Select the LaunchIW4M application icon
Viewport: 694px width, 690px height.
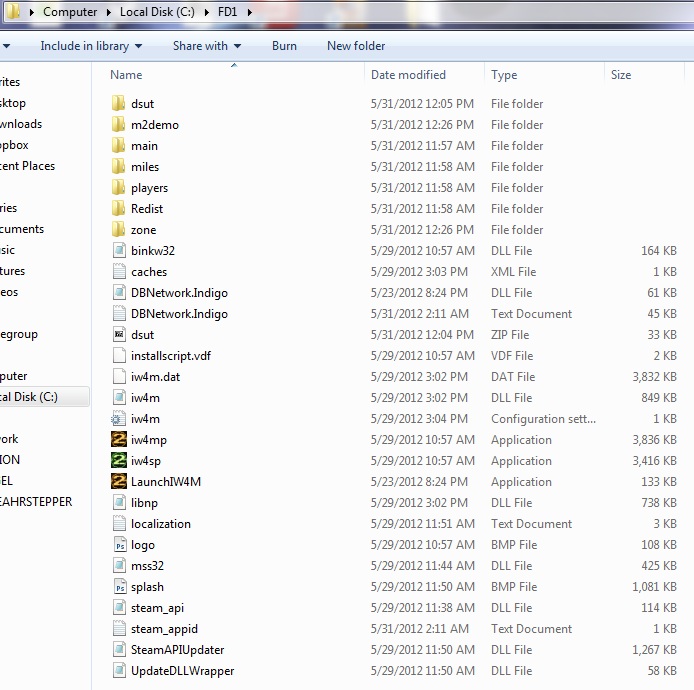119,482
